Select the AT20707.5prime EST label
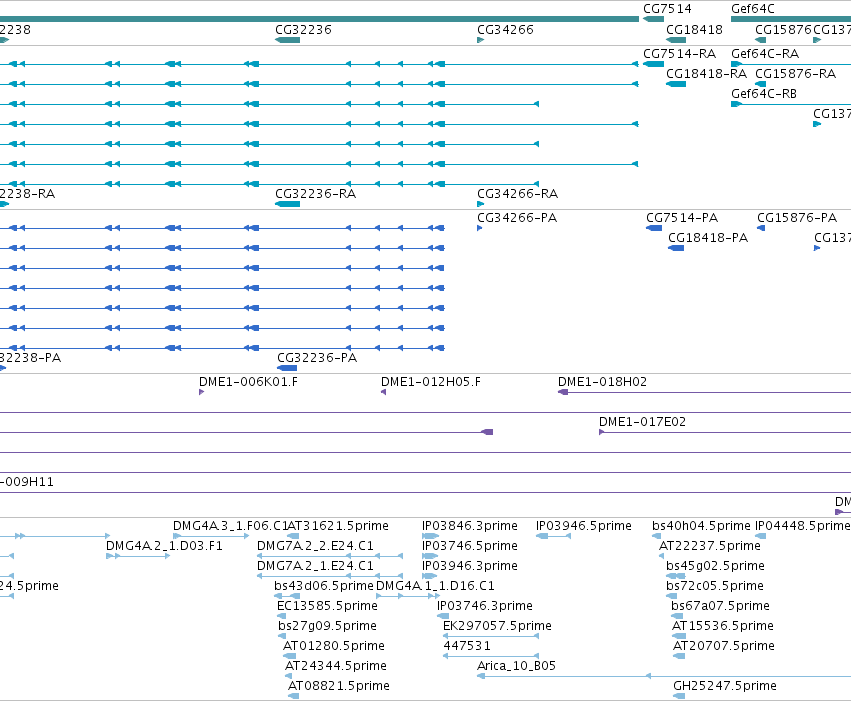Image resolution: width=851 pixels, height=701 pixels. pos(723,646)
